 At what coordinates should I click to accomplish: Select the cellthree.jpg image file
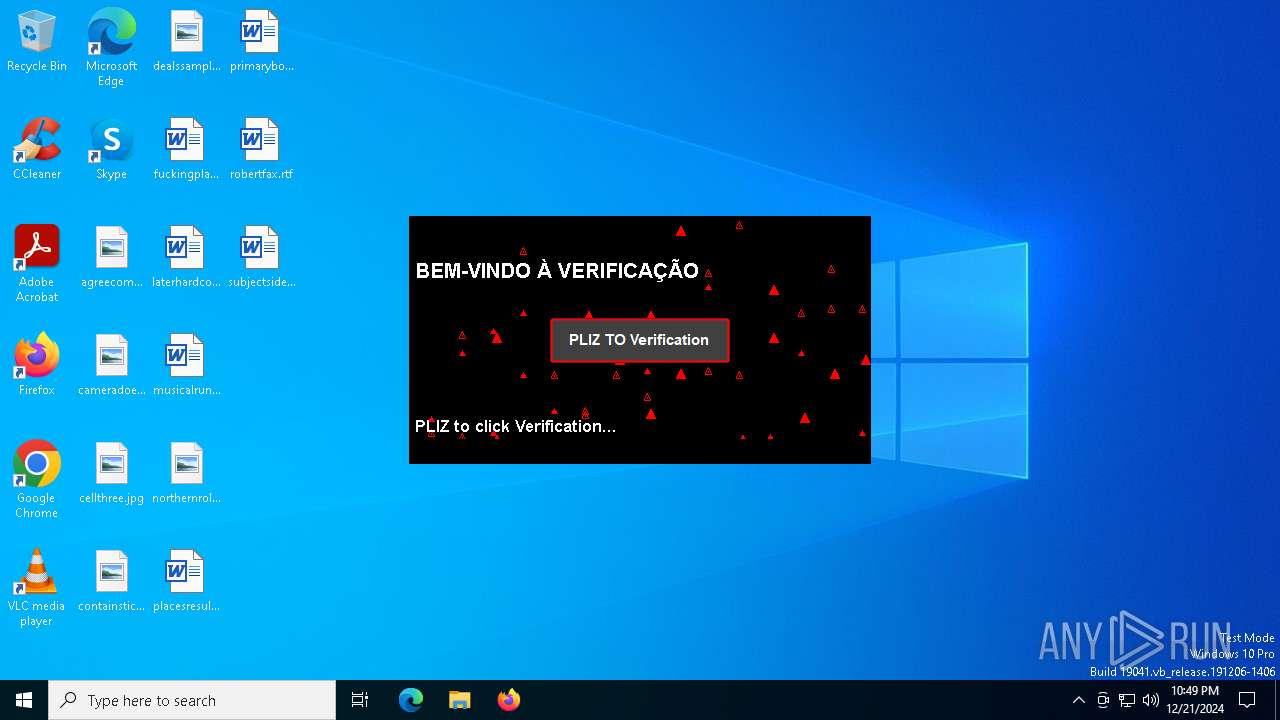coord(111,474)
